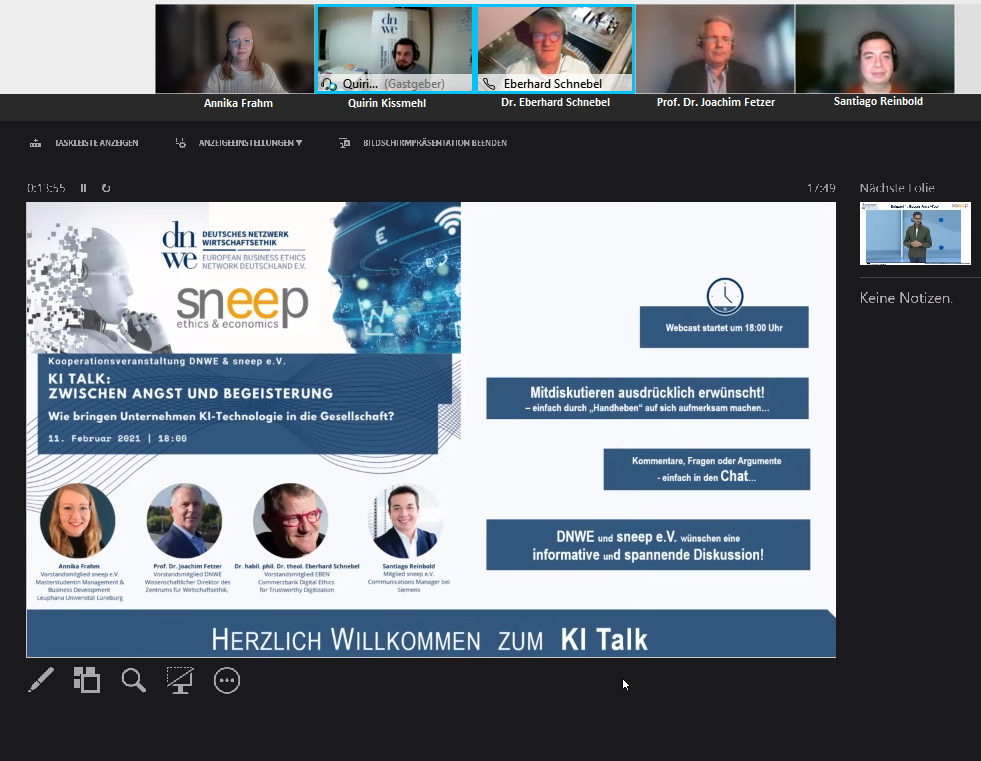Screen dimensions: 981x761
Task: Click Annika Frahm's portrait on slide
Action: point(78,520)
